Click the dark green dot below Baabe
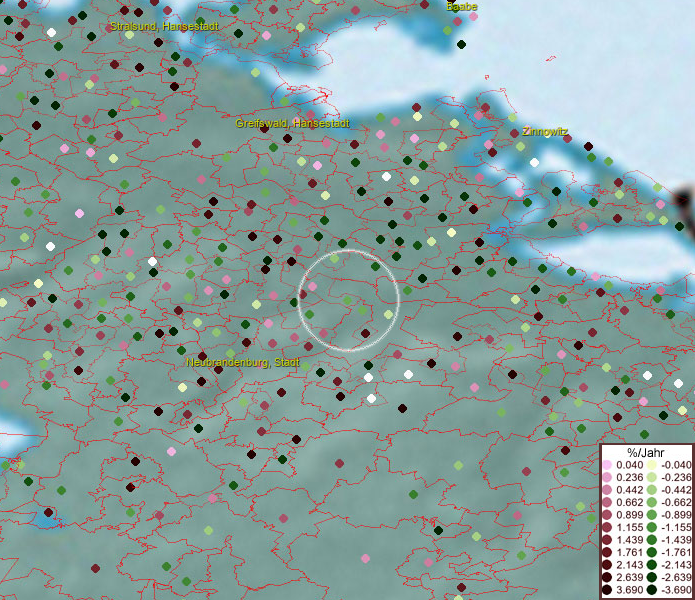The height and width of the screenshot is (600, 695). (461, 45)
